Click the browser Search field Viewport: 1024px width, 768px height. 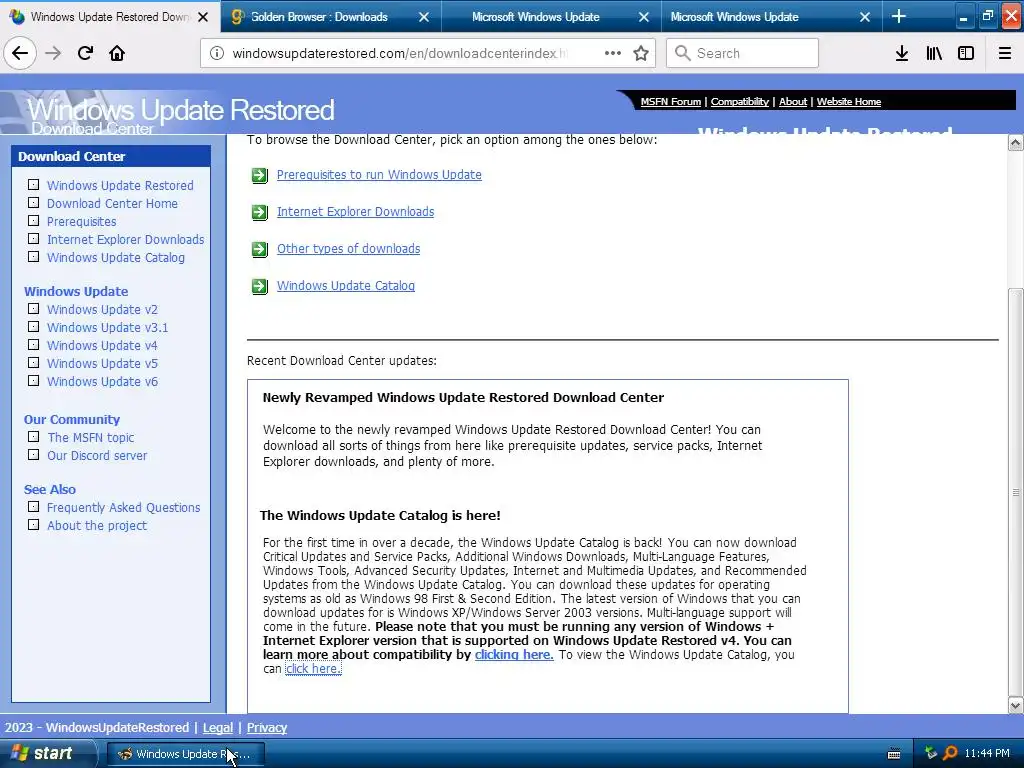click(x=743, y=54)
